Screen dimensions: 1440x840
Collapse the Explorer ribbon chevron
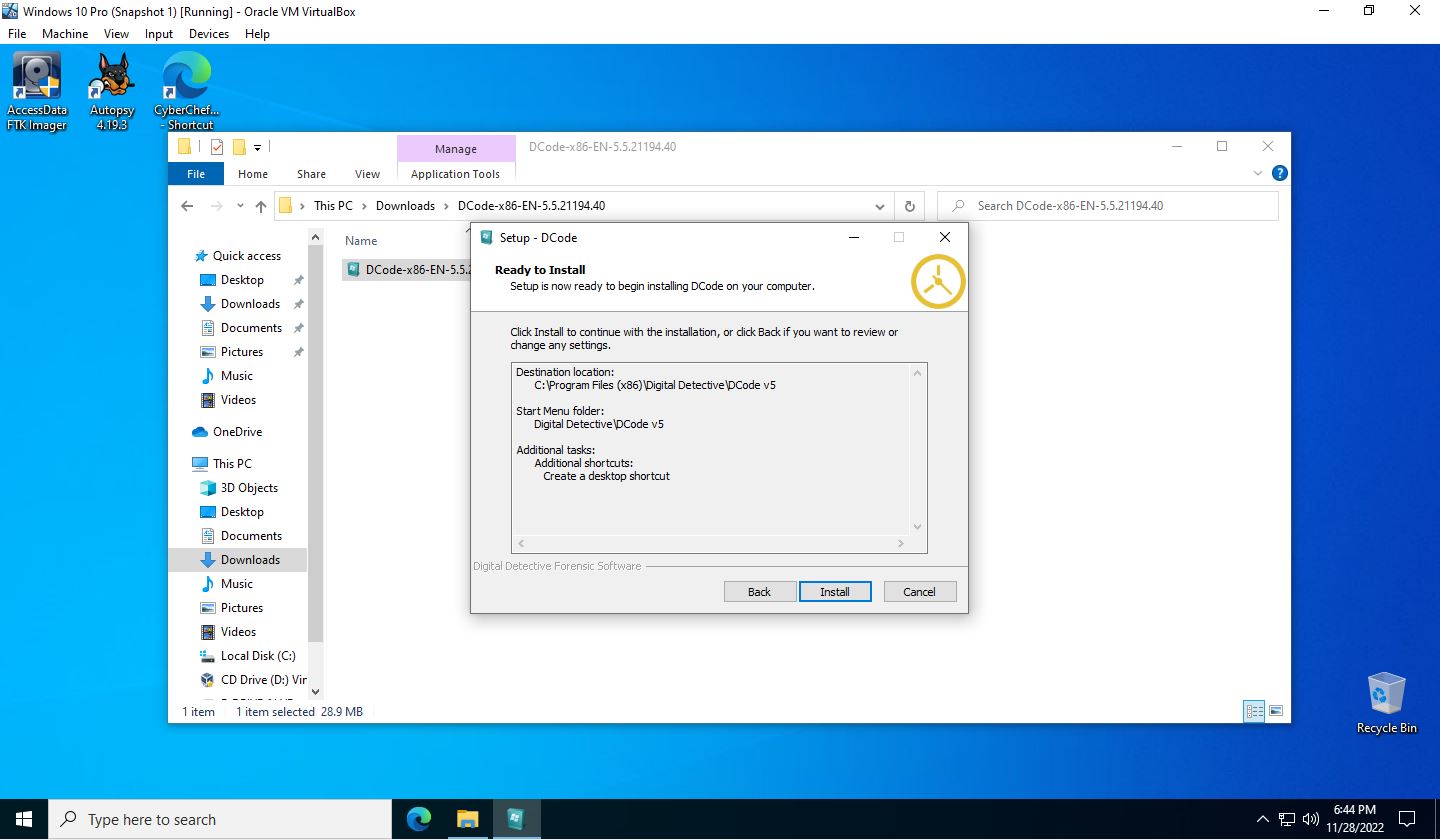(1258, 173)
